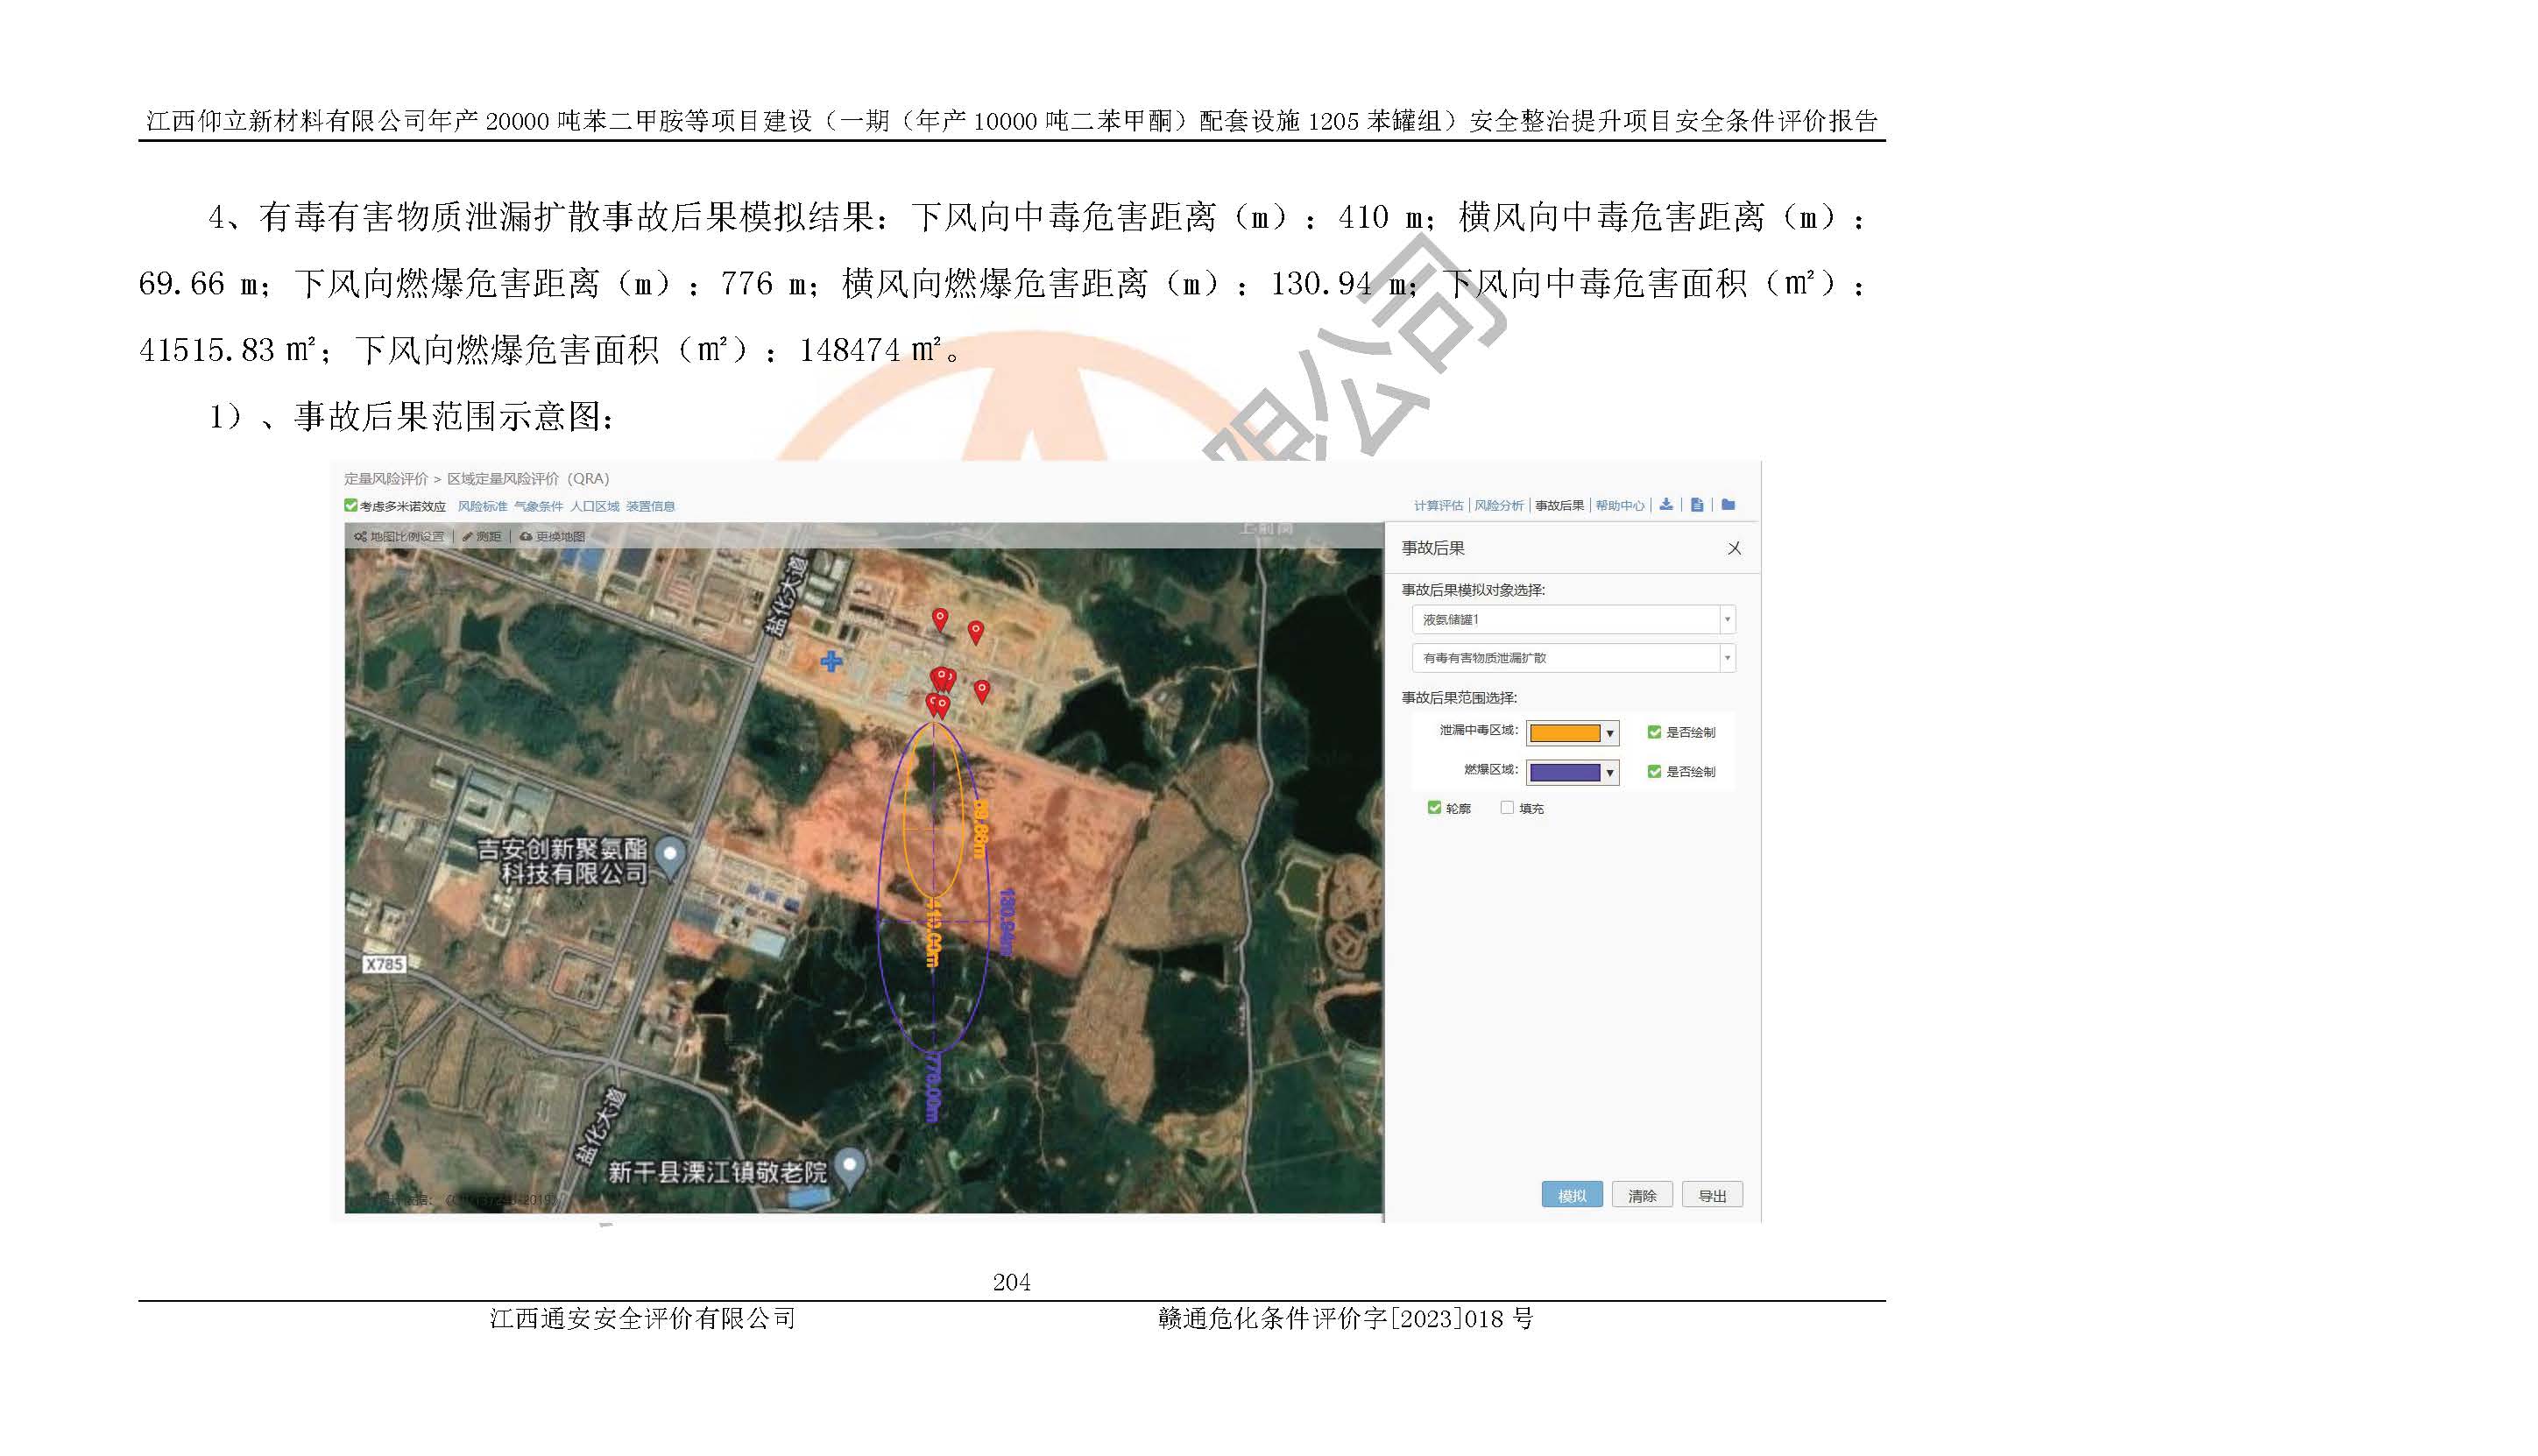The width and height of the screenshot is (2538, 1456).
Task: Close the 事故后果 panel with X
Action: click(1734, 548)
